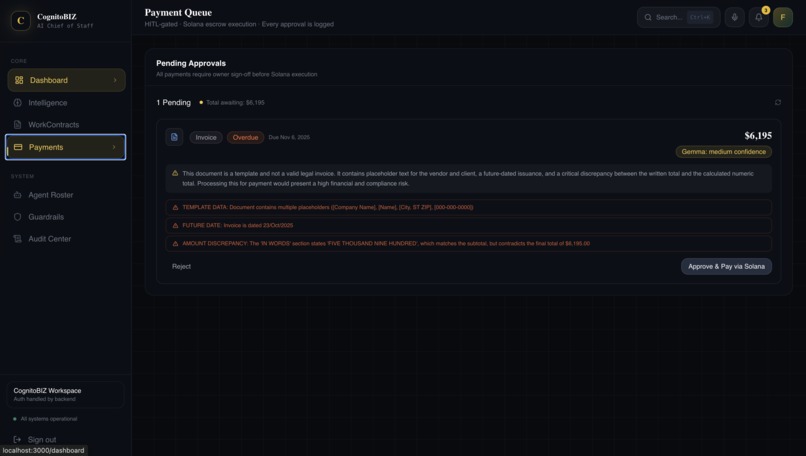Viewport: 806px width, 456px height.
Task: Click the '1 Pending' count label
Action: coord(173,102)
